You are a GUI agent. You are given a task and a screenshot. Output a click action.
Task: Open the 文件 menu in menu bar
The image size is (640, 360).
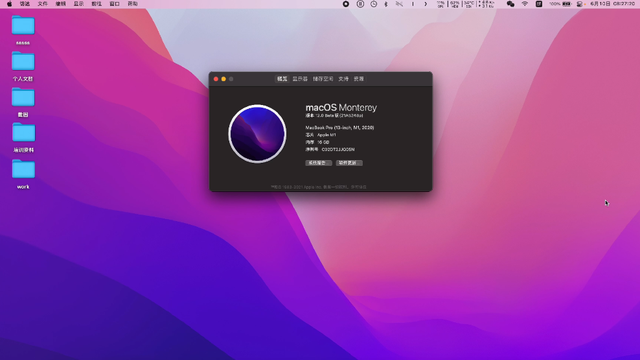(x=43, y=4)
